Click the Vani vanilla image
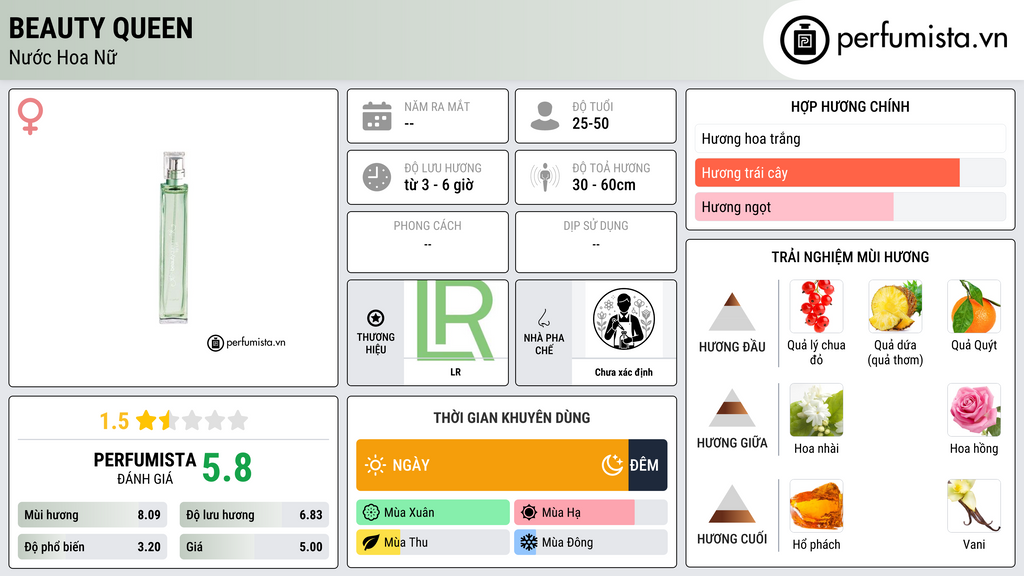 pyautogui.click(x=974, y=505)
